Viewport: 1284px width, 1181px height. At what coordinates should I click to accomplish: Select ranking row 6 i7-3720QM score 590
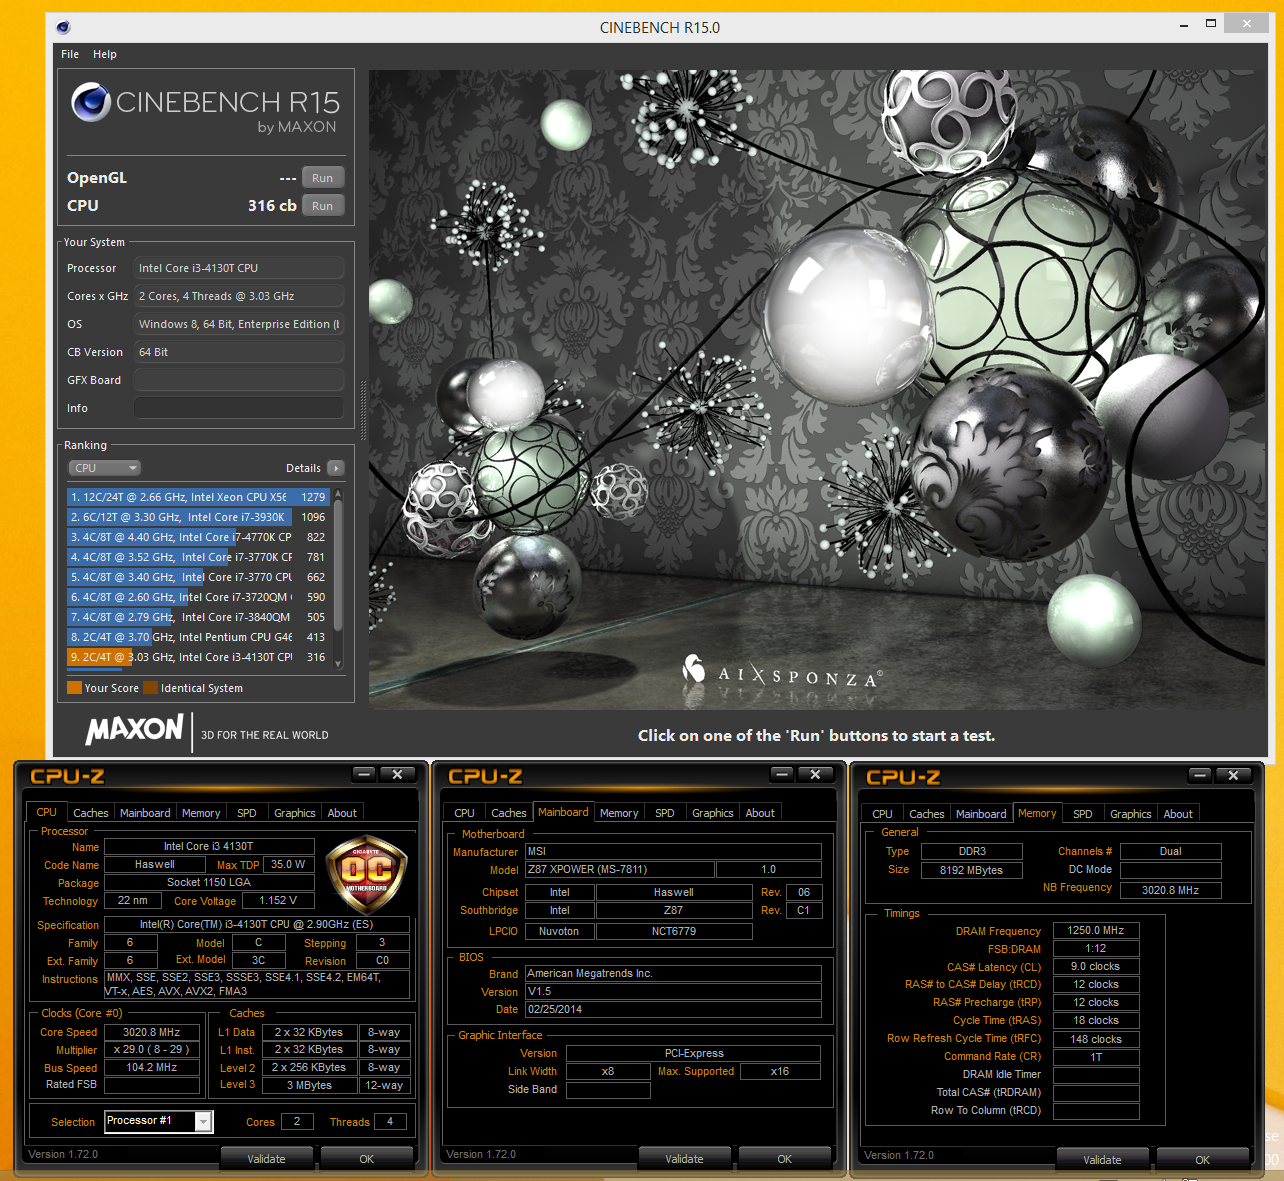coord(198,597)
